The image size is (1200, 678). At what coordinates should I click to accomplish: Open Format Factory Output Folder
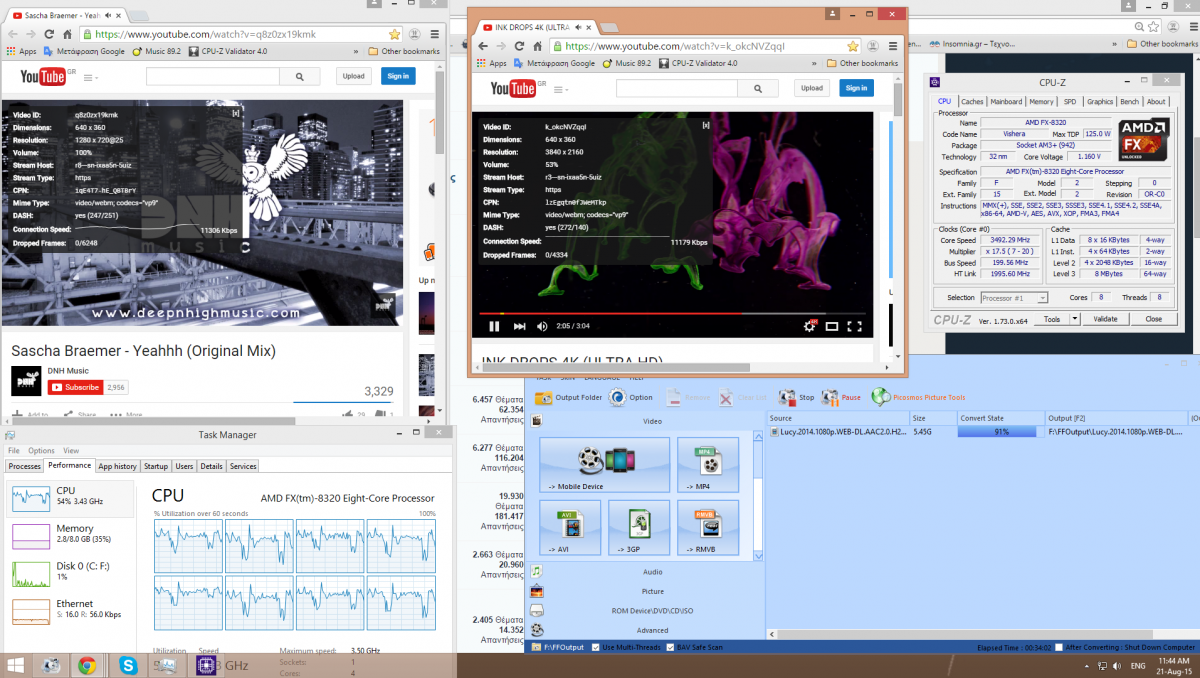(x=569, y=397)
